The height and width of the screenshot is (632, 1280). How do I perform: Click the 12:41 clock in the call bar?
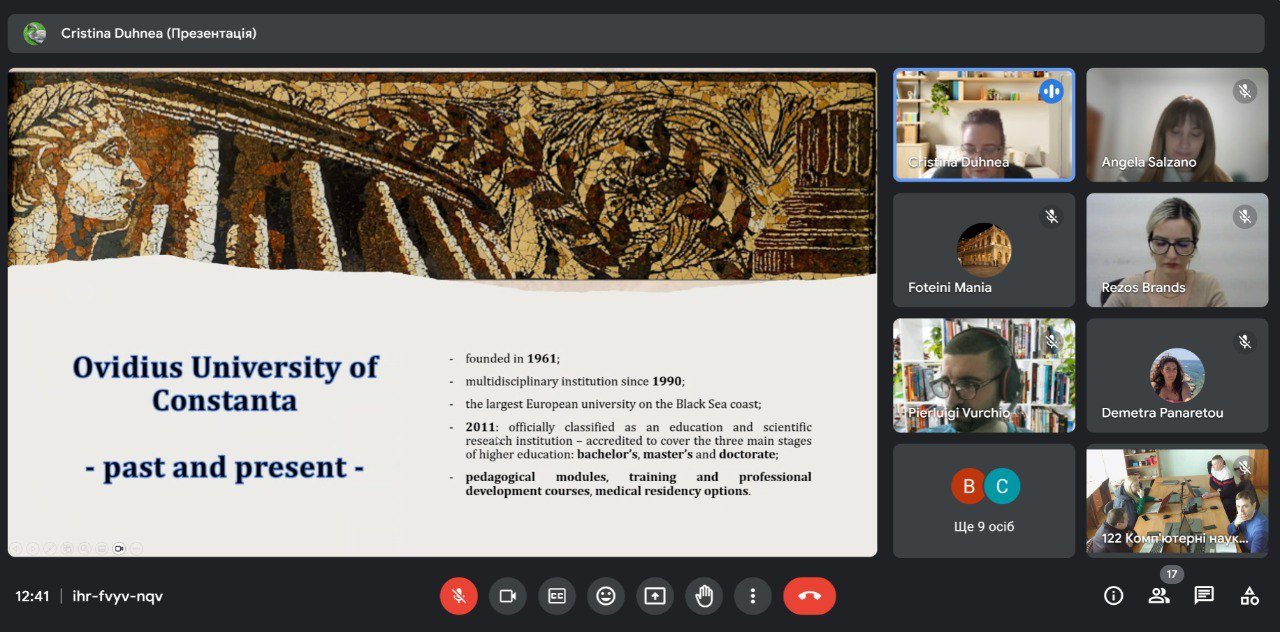32,596
